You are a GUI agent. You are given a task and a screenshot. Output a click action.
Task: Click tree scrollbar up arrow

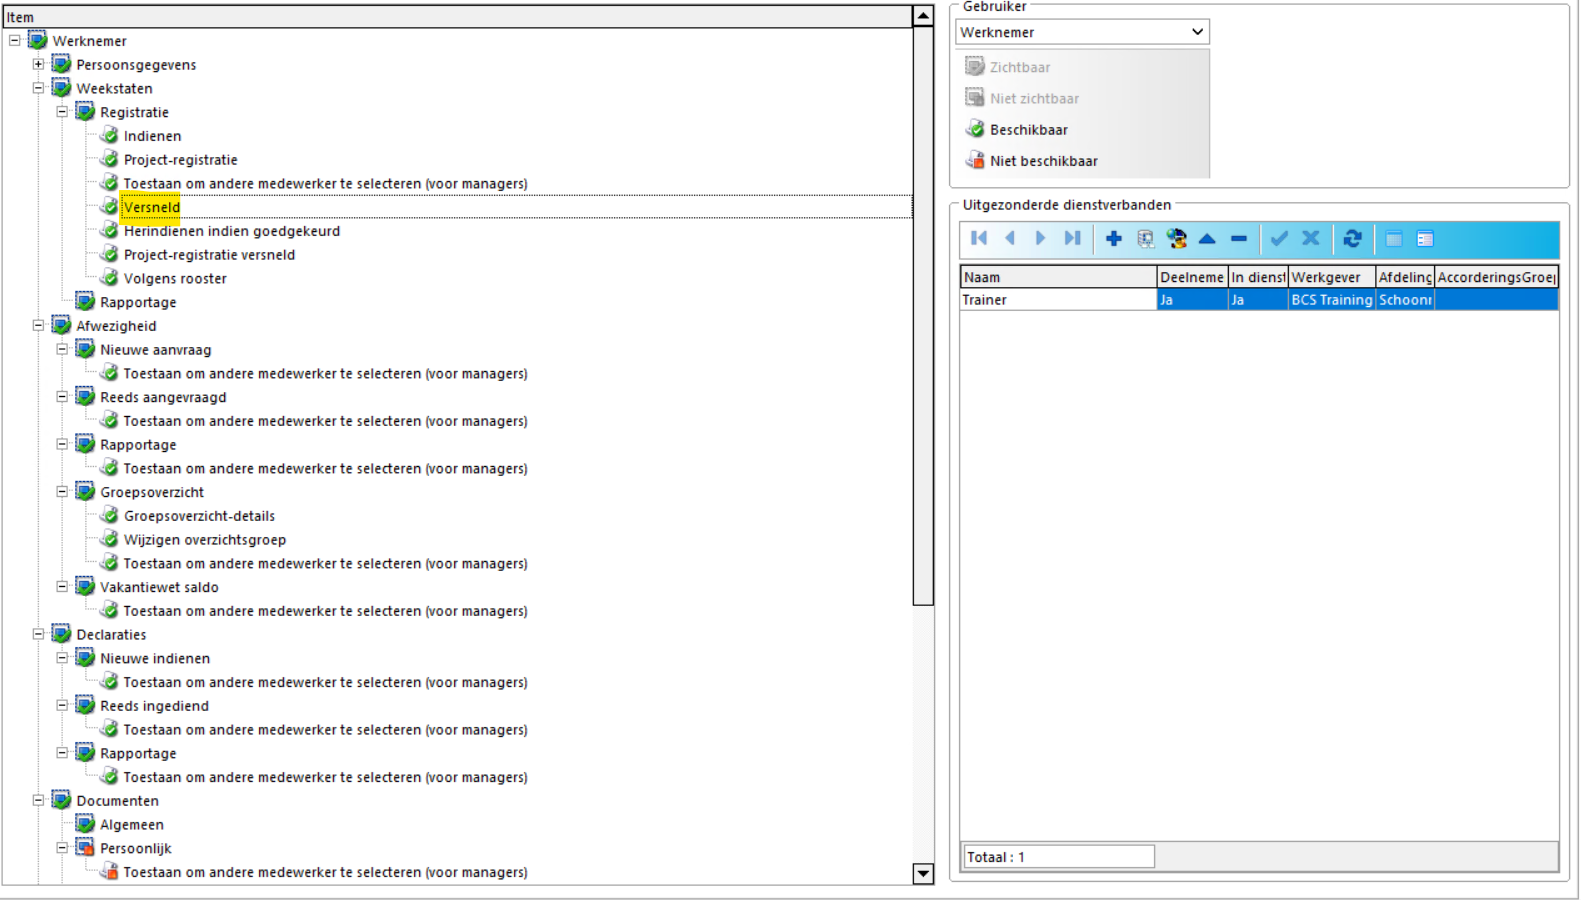coord(923,15)
